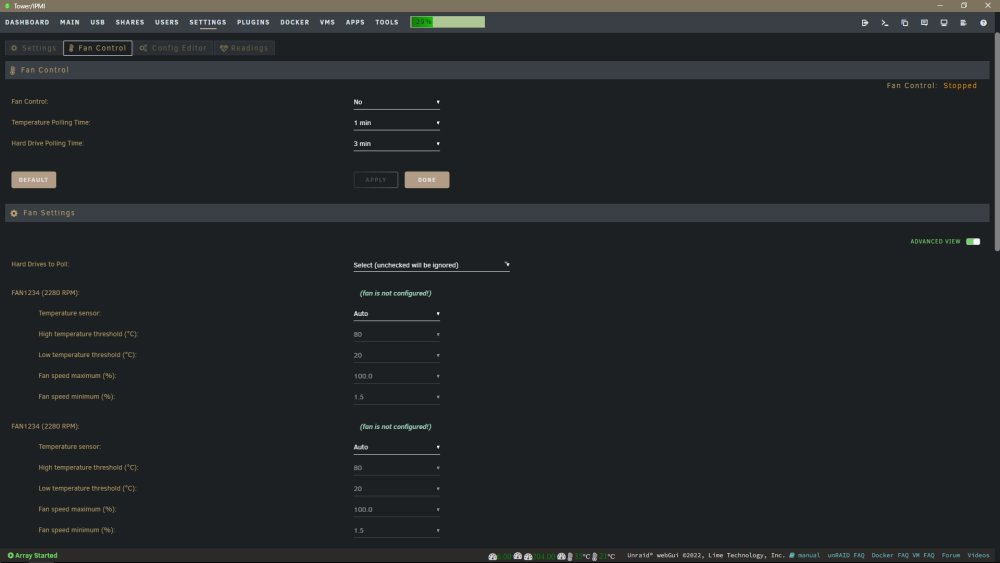Open the feedback speech-bubble icon
Viewport: 1000px width, 563px height.
(924, 22)
